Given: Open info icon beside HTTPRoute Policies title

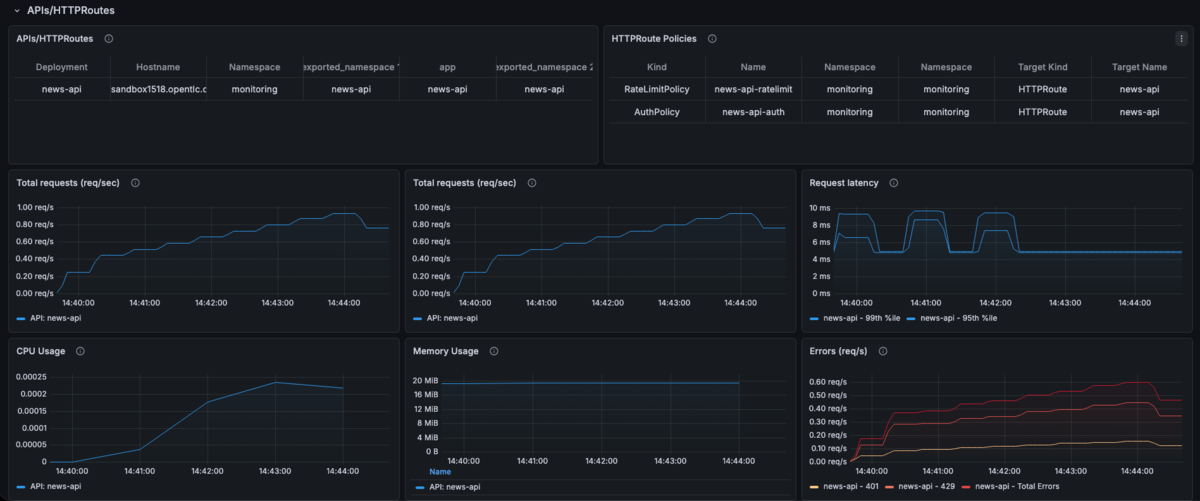Looking at the screenshot, I should point(712,39).
